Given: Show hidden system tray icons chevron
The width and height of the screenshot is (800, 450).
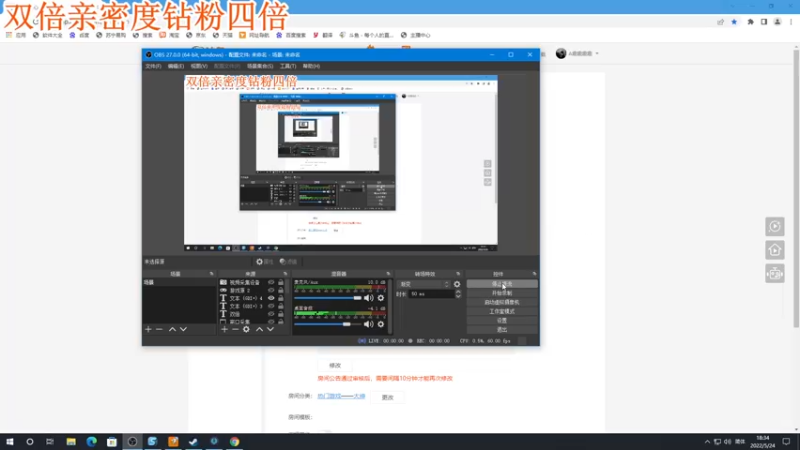Looking at the screenshot, I should tap(707, 442).
